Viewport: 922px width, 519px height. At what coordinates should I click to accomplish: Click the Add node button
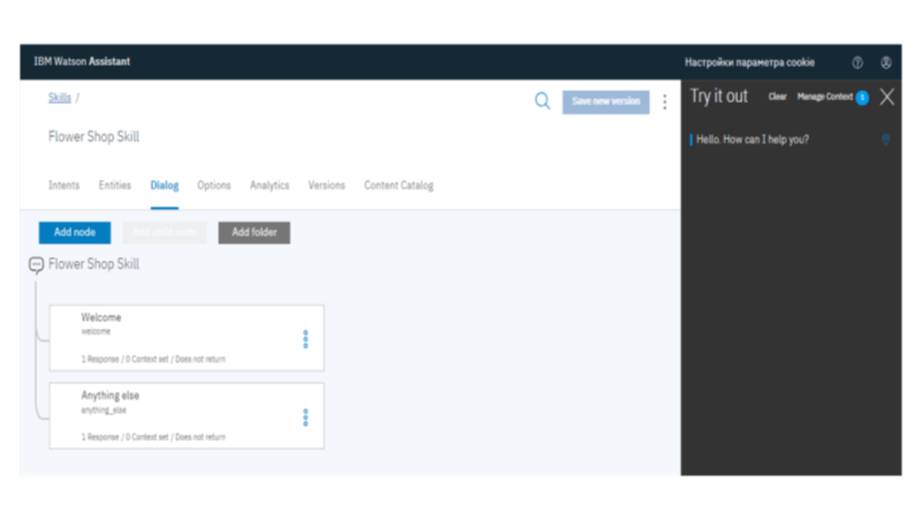pyautogui.click(x=75, y=233)
